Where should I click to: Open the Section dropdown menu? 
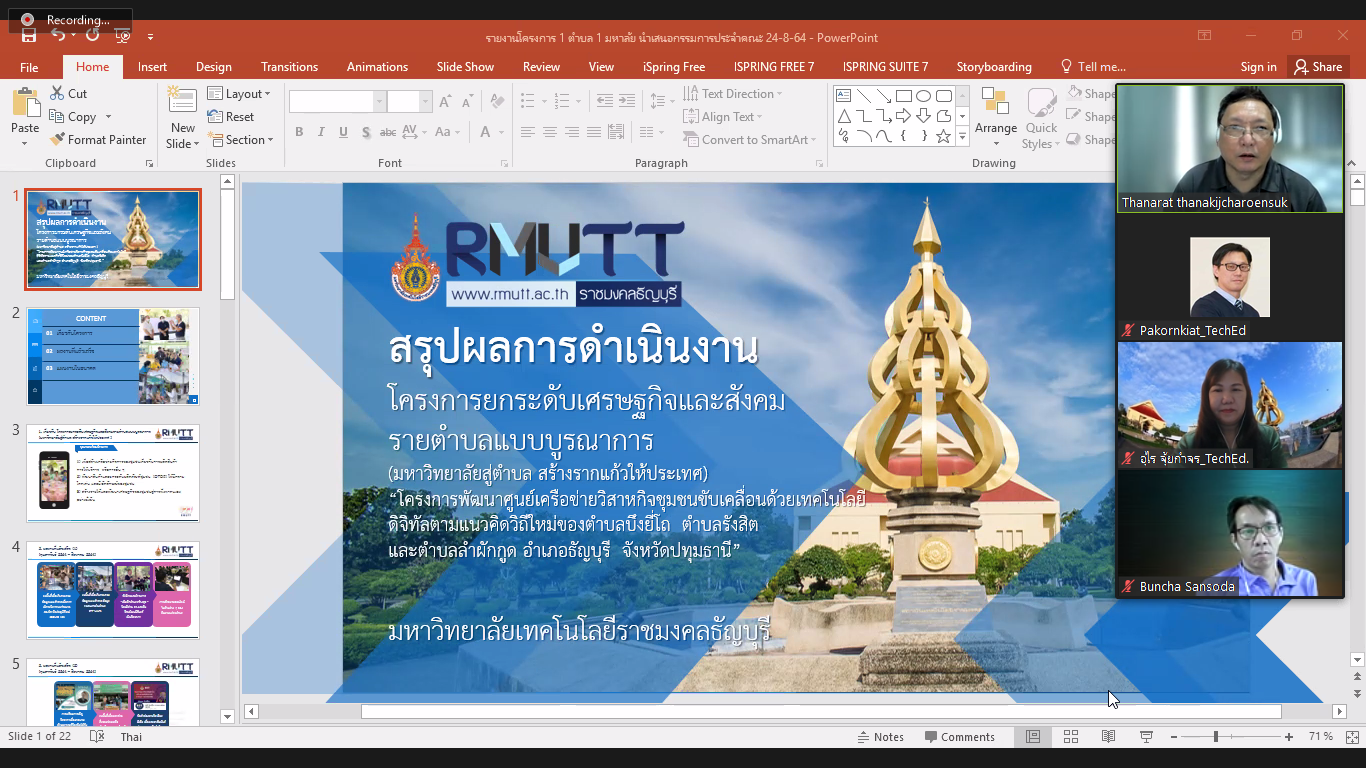coord(240,140)
